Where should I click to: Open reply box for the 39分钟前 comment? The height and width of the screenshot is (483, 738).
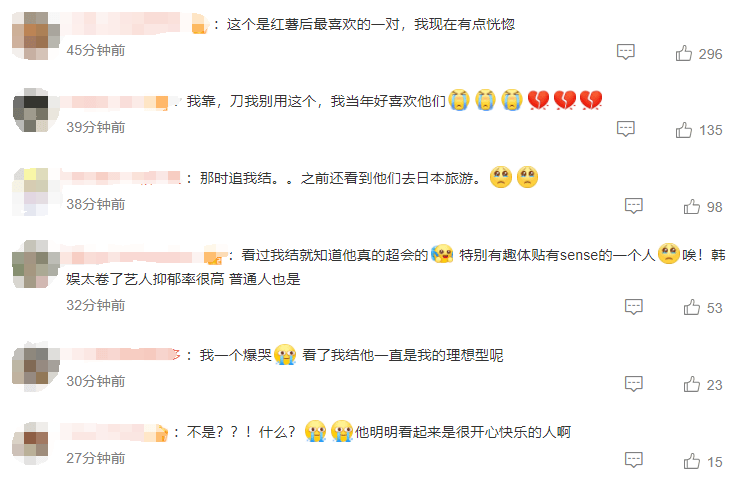626,129
